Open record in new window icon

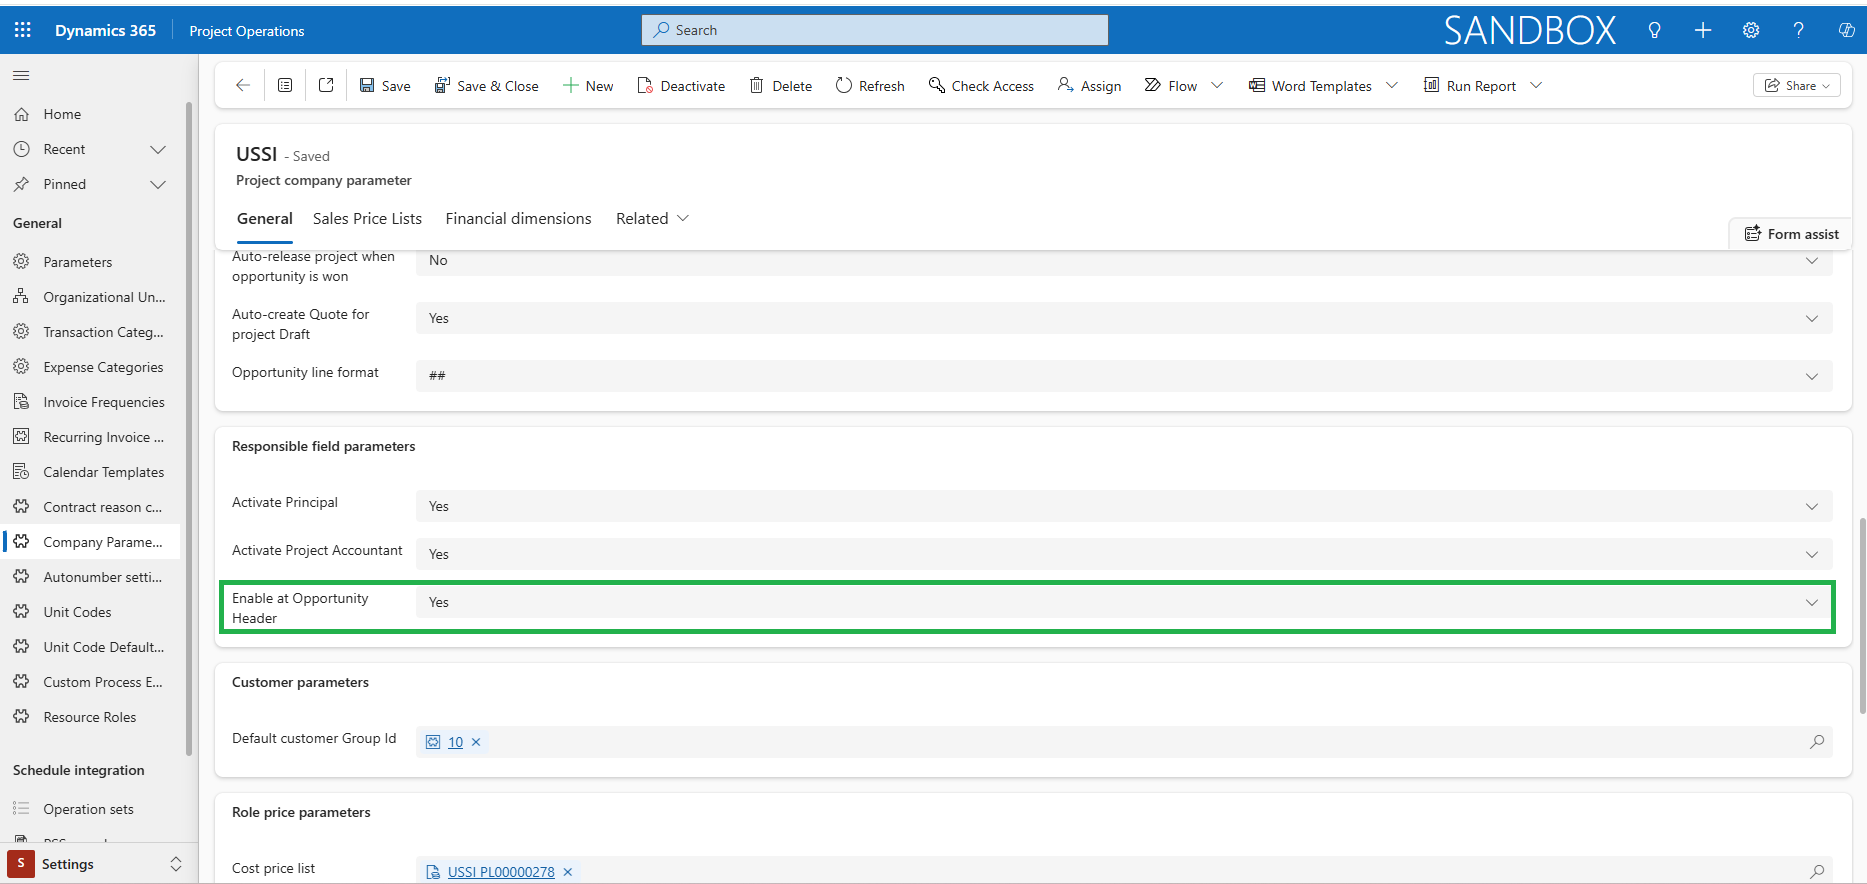click(326, 86)
